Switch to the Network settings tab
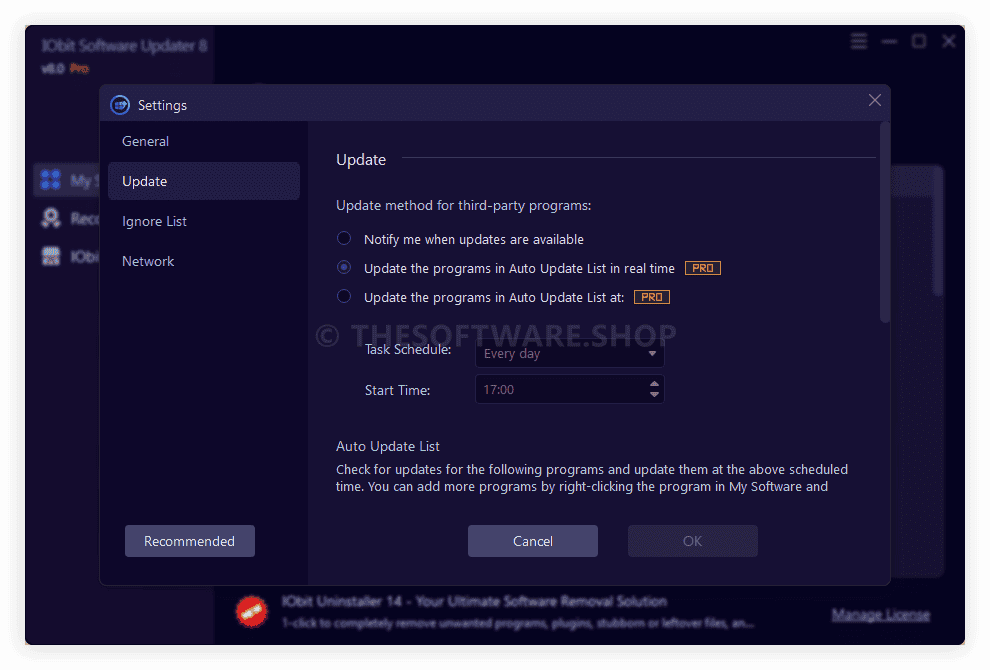 click(x=148, y=261)
